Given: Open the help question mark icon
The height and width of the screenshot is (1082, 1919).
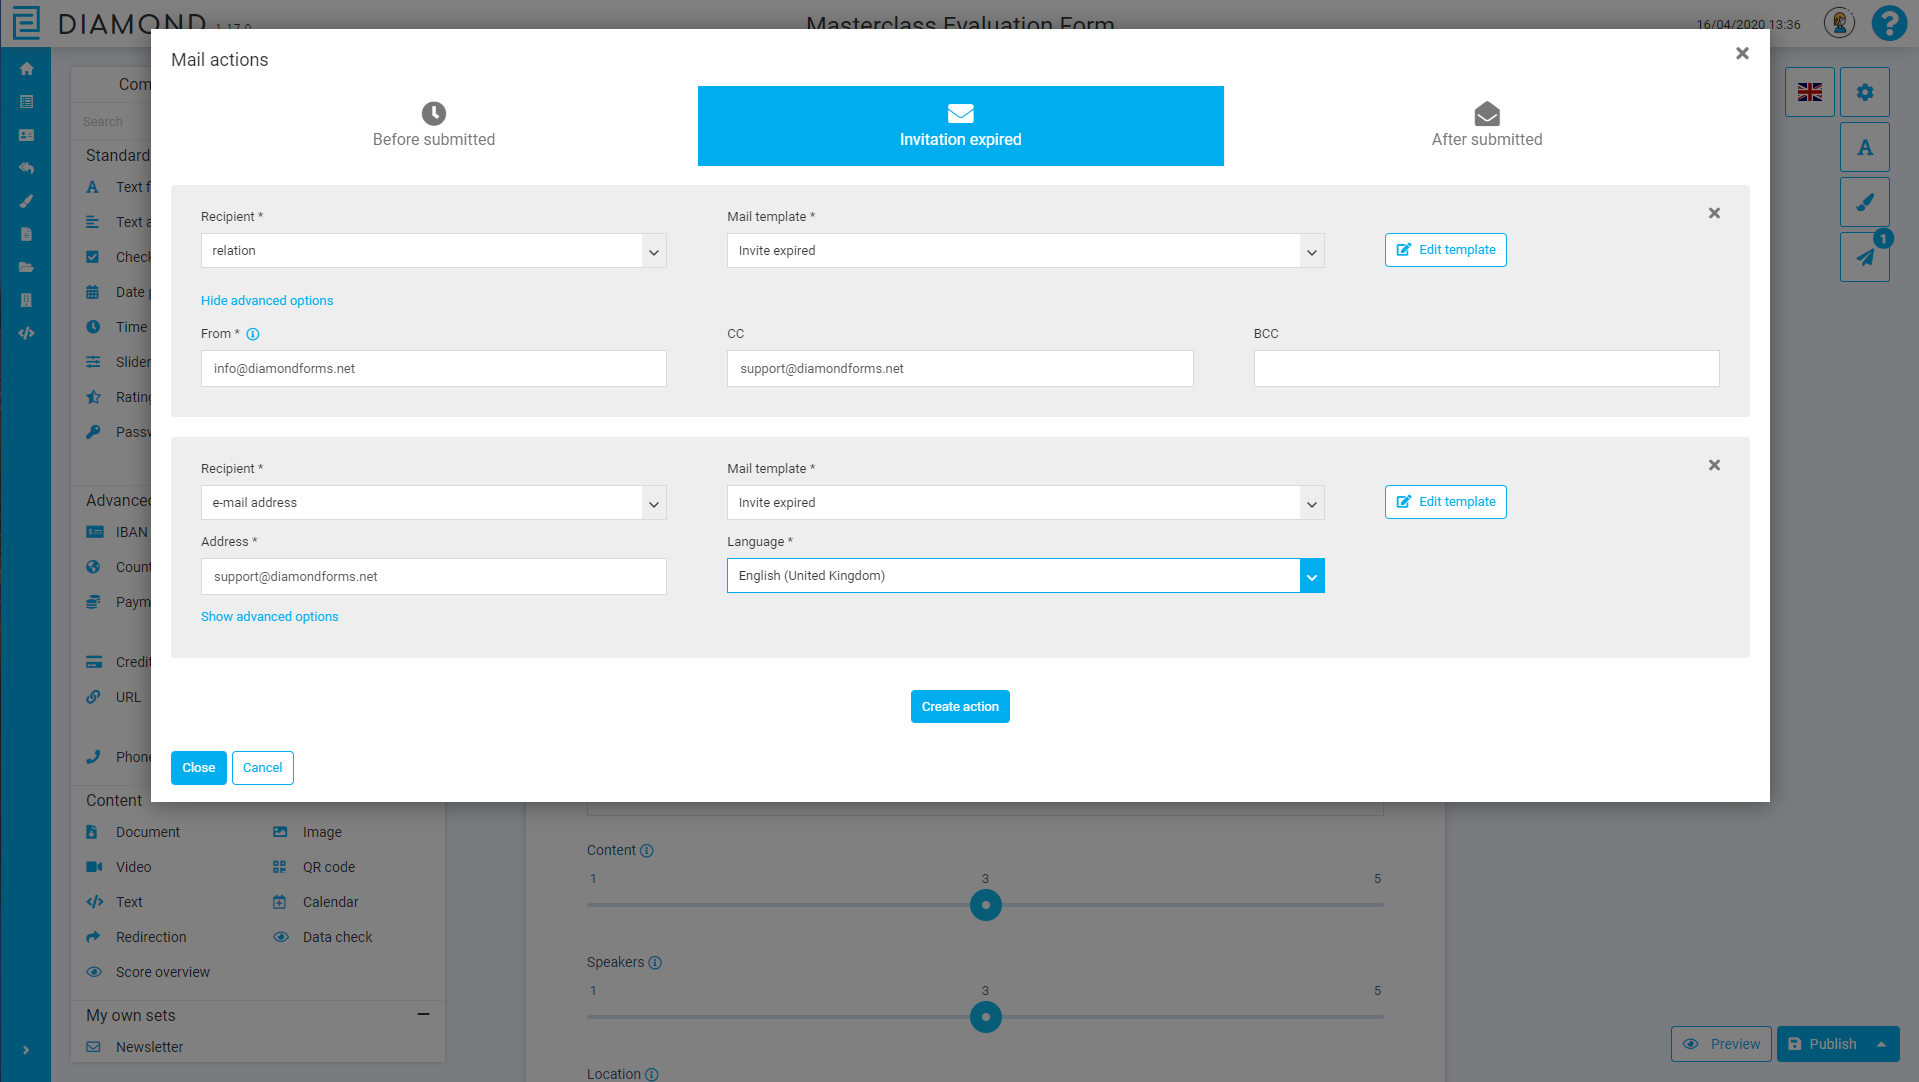Looking at the screenshot, I should tap(1889, 23).
